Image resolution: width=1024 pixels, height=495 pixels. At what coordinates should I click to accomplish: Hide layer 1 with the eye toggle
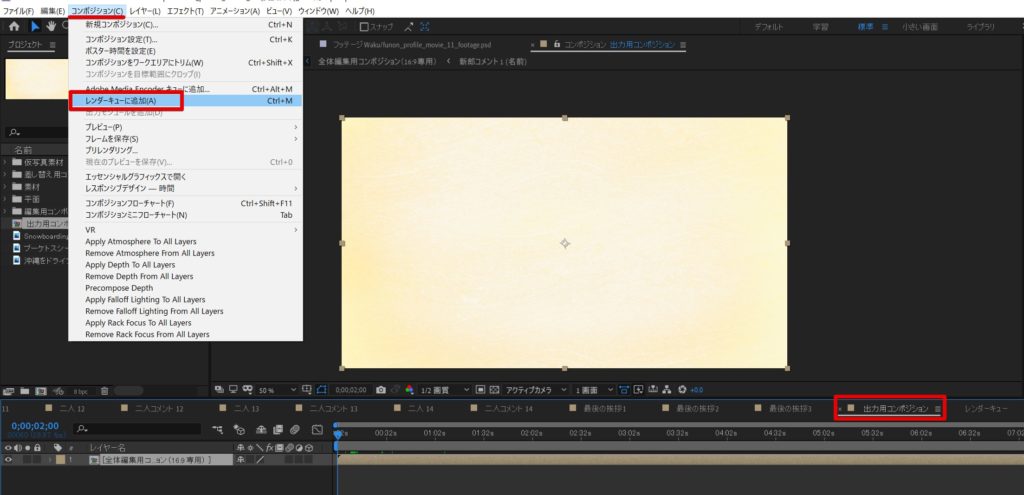[9, 460]
